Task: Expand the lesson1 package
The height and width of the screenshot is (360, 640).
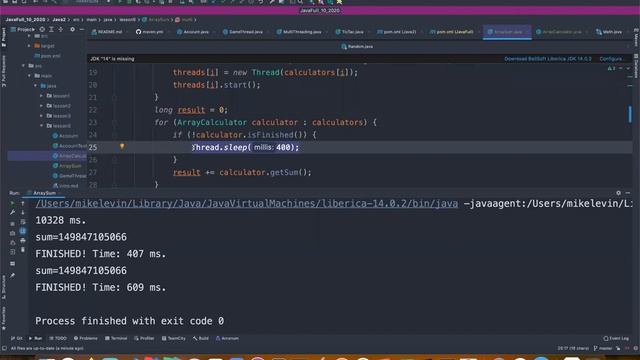Action: (41, 96)
